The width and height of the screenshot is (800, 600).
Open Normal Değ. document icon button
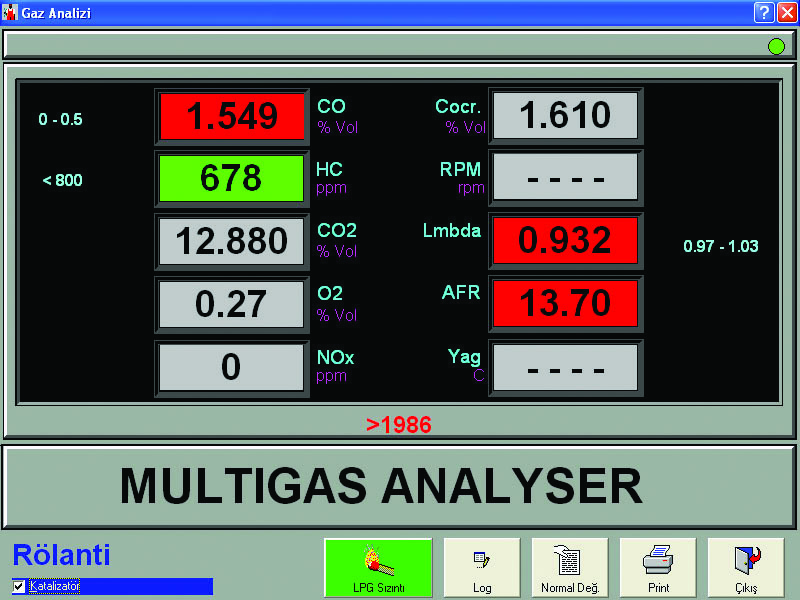tap(570, 568)
